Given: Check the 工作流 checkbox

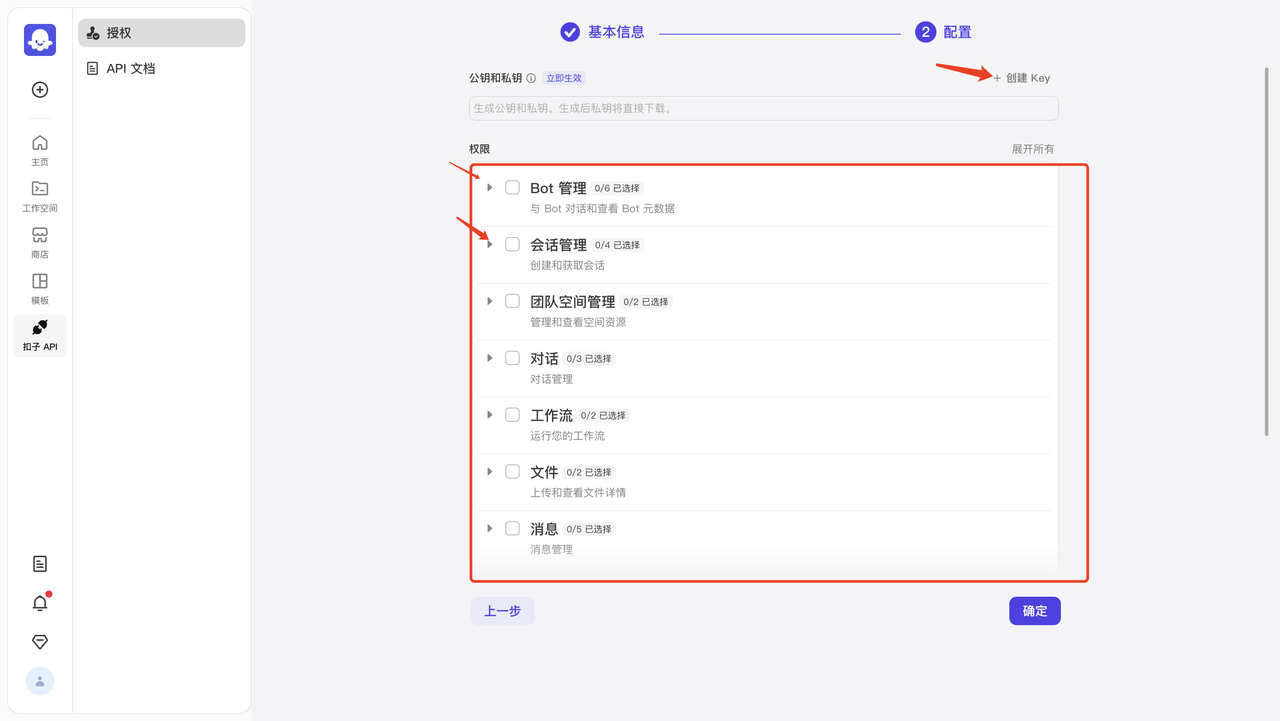Looking at the screenshot, I should [512, 415].
